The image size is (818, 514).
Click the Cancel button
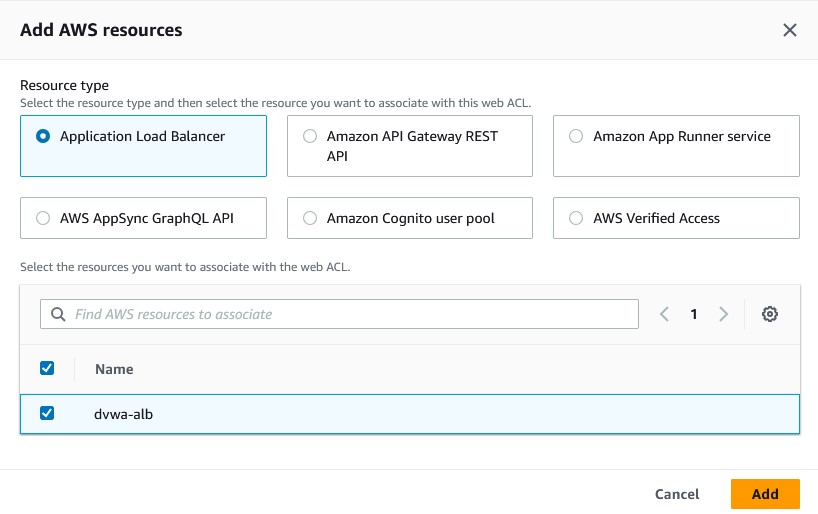coord(677,494)
